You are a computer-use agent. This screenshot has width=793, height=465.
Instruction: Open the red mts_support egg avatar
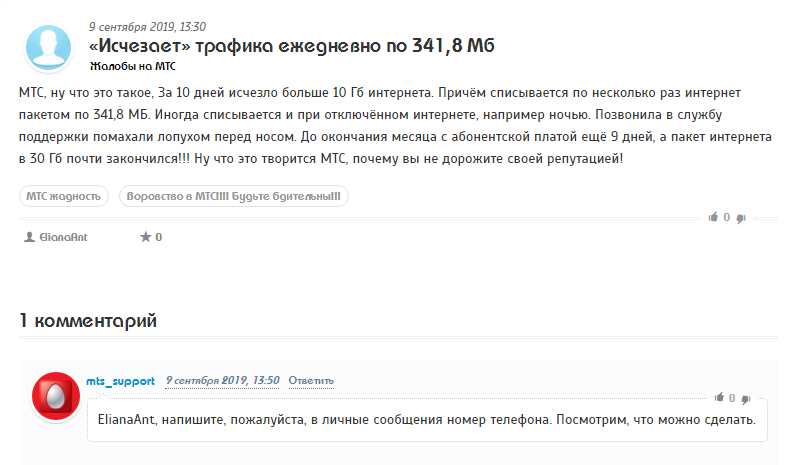pos(56,396)
